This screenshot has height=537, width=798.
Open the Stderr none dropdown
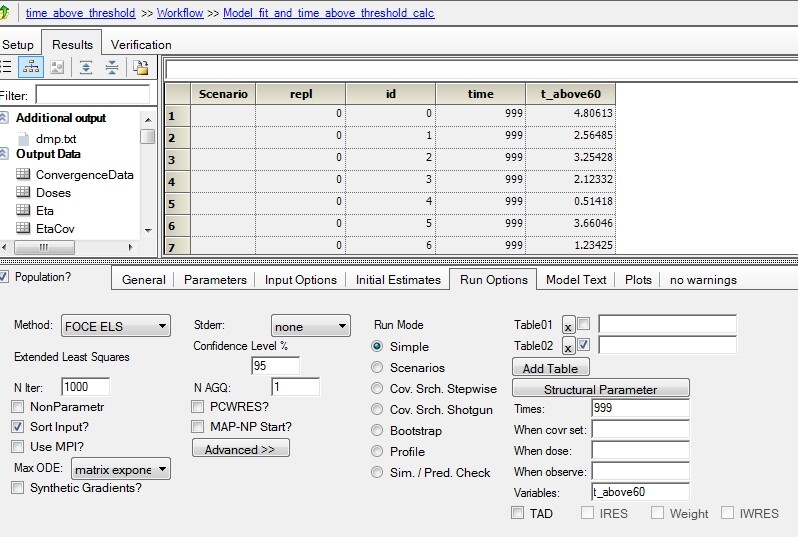click(310, 326)
